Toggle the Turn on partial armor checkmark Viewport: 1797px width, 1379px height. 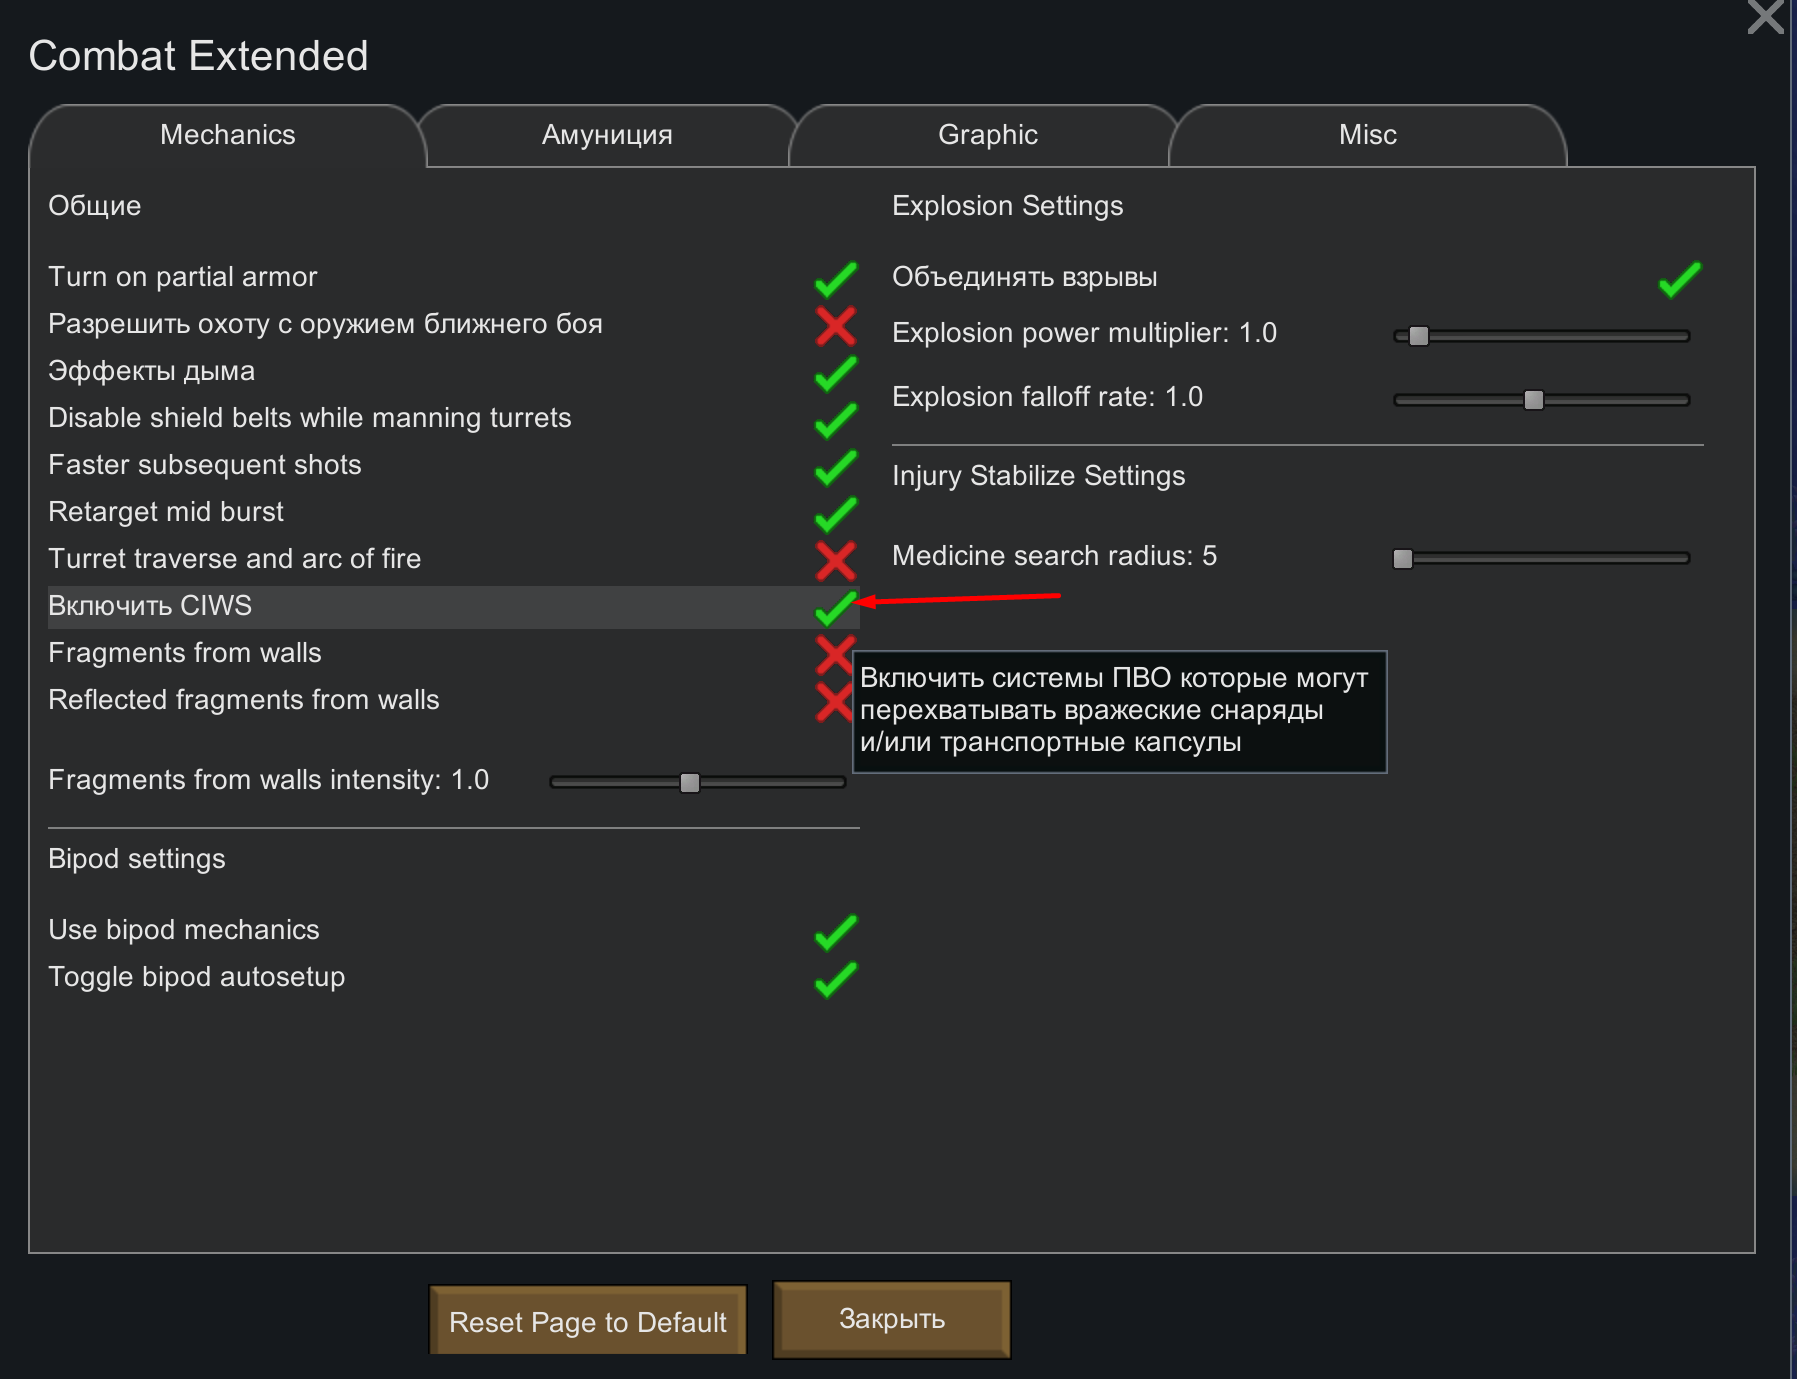tap(835, 279)
